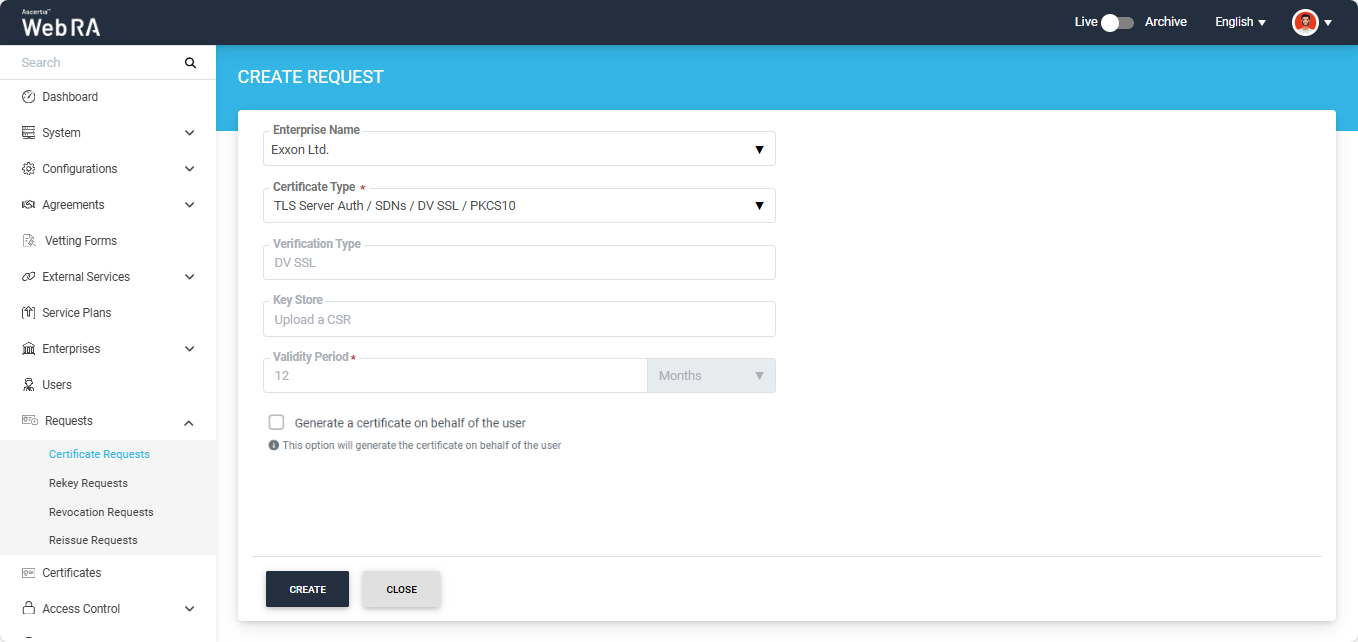Click the Agreements handshake icon
This screenshot has height=642, width=1358.
coord(28,205)
